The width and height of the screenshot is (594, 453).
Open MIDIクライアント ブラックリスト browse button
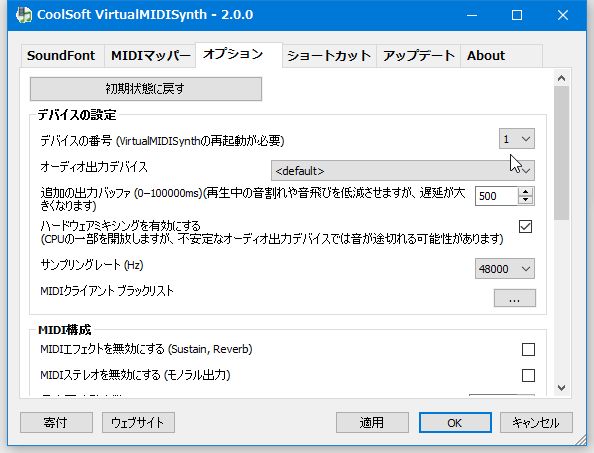point(514,298)
